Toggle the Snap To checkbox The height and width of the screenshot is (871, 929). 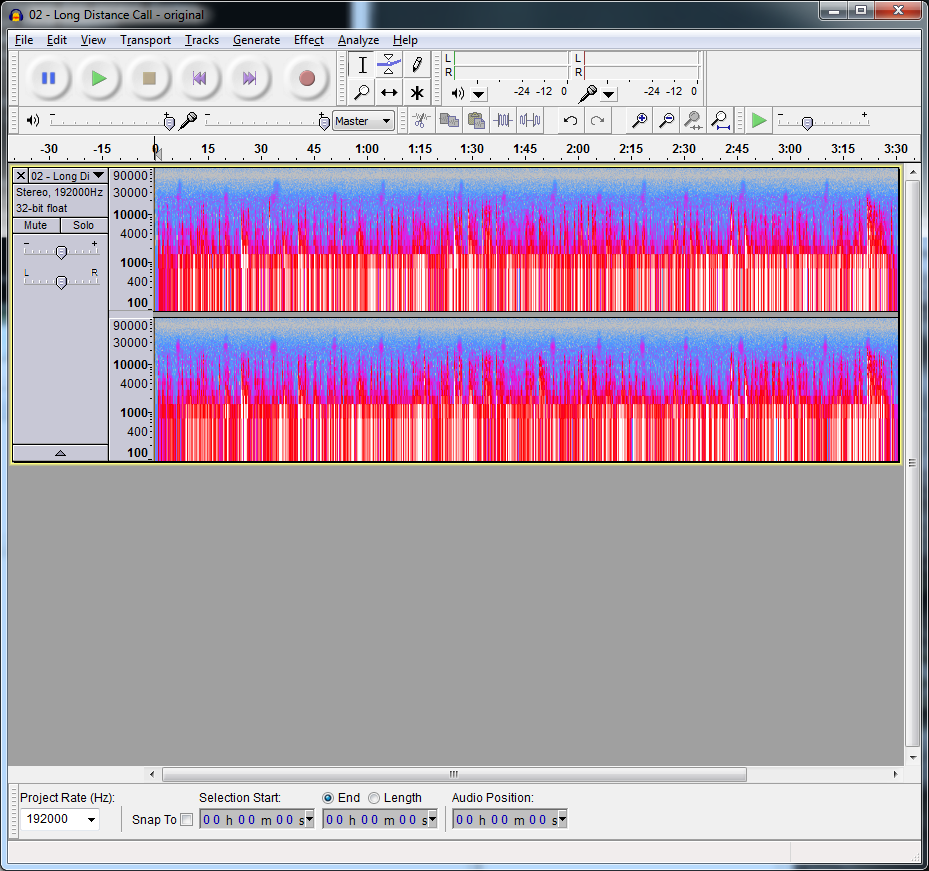click(x=187, y=819)
